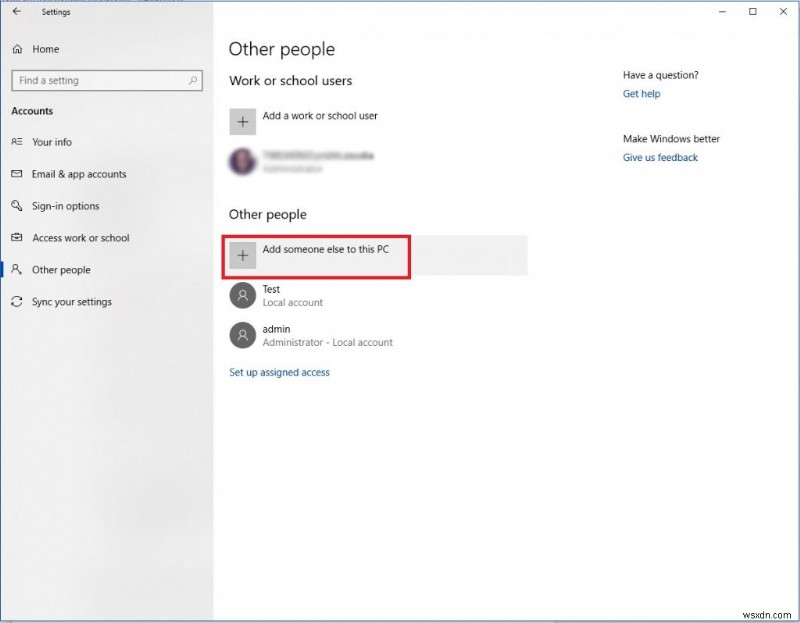Open Give us feedback
Viewport: 800px width, 623px height.
[660, 157]
